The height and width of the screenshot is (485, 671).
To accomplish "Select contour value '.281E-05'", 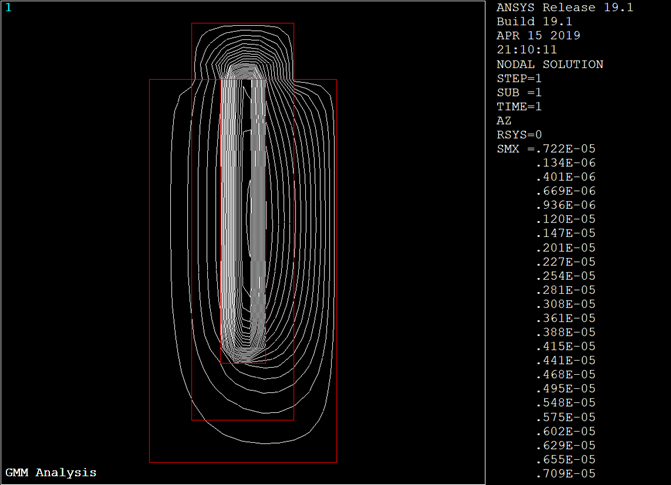I will tap(566, 290).
